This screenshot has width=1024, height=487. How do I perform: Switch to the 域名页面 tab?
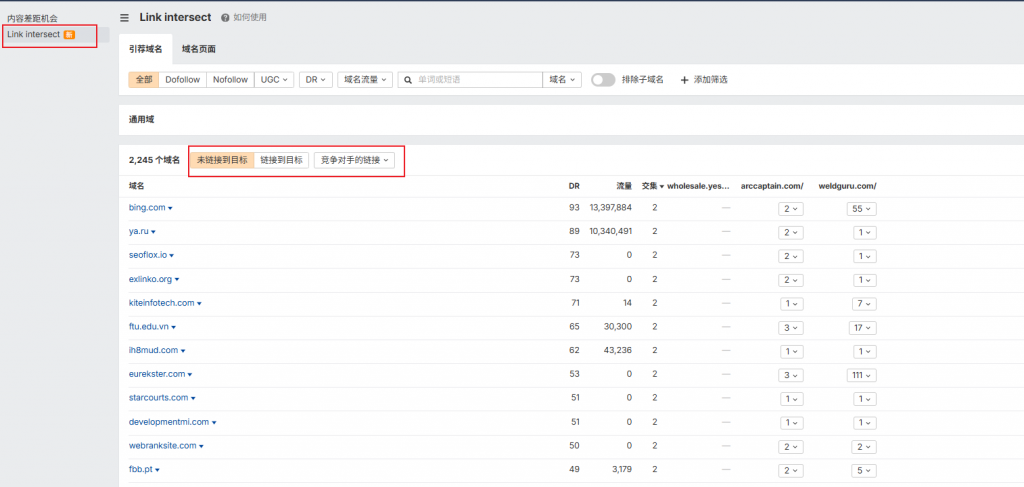point(199,49)
